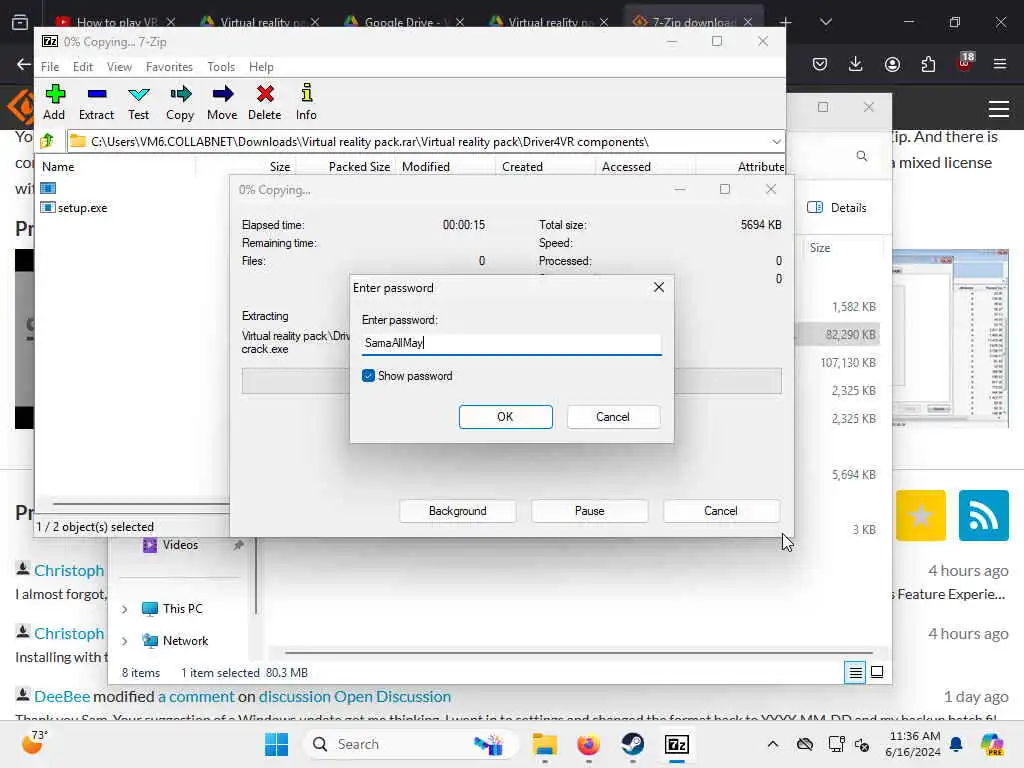This screenshot has width=1024, height=768.
Task: Go back in Firefox
Action: pos(24,64)
